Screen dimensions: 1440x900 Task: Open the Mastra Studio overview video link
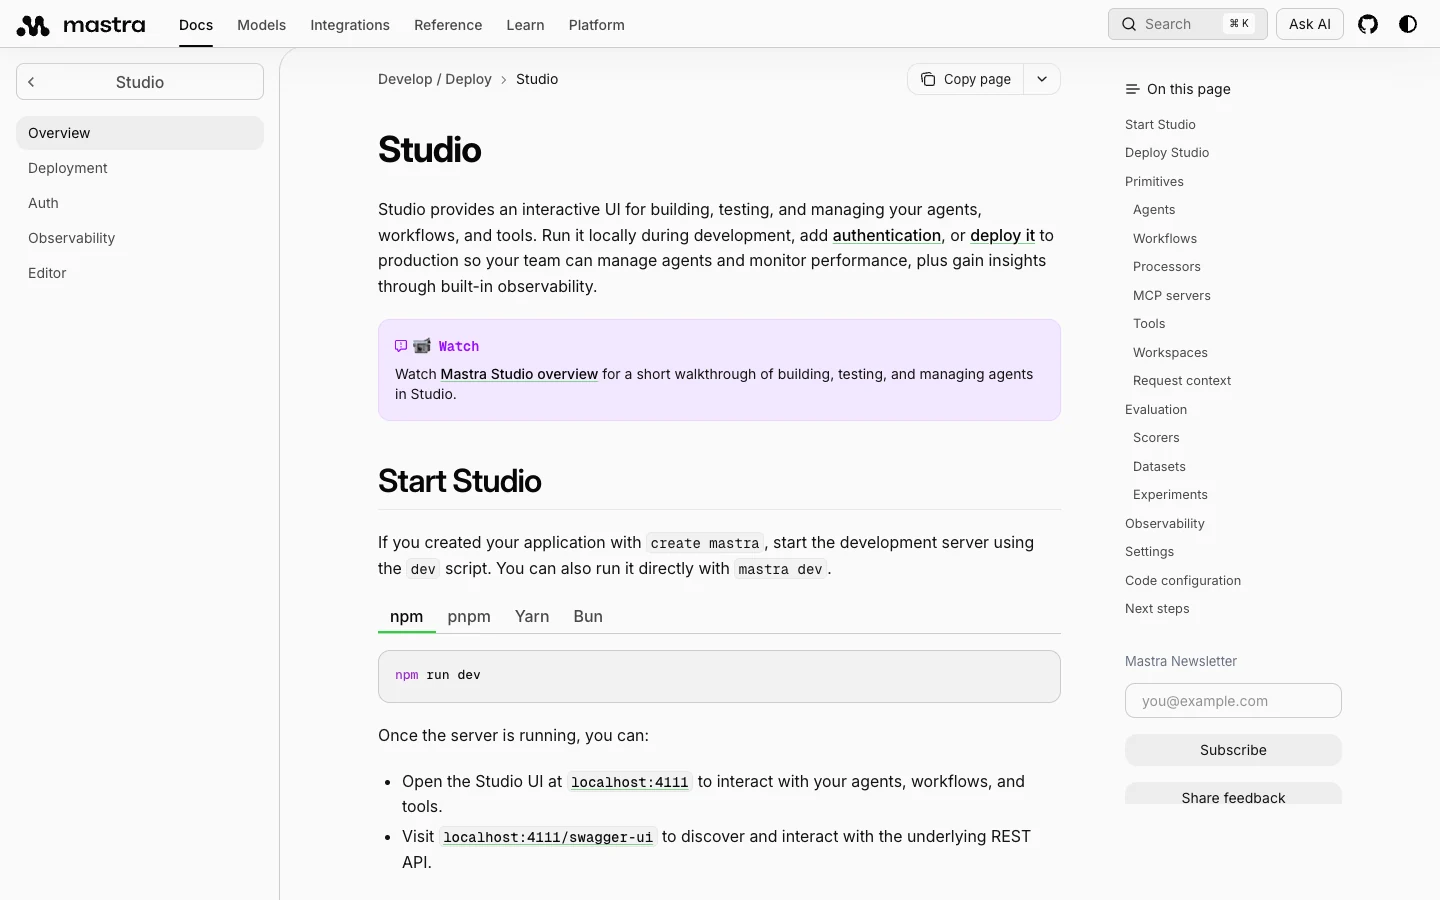coord(519,374)
